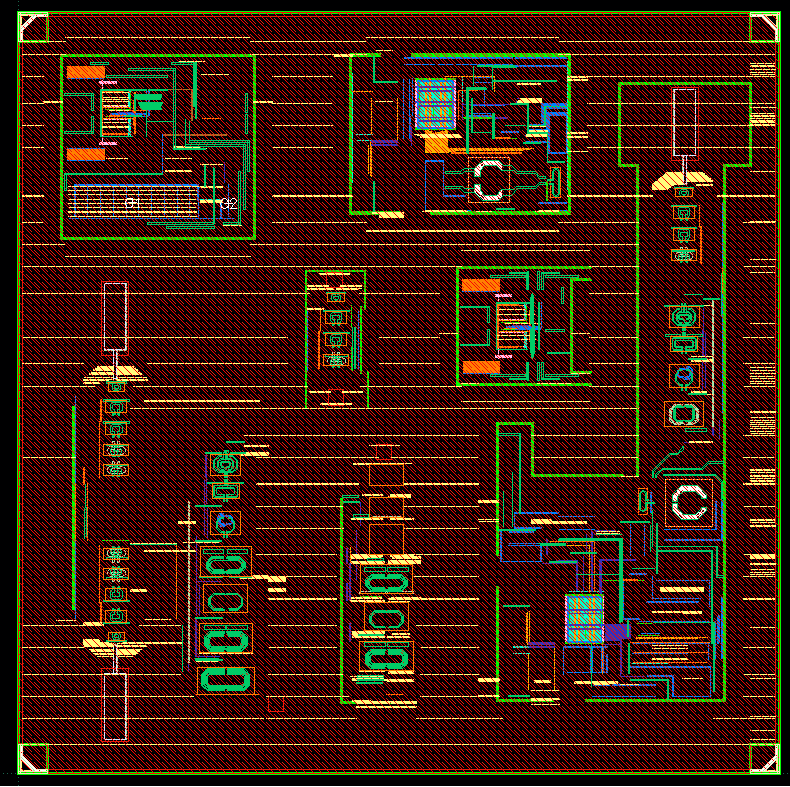Click the white vertical rectangle at middle left
Image resolution: width=790 pixels, height=787 pixels.
click(x=115, y=316)
